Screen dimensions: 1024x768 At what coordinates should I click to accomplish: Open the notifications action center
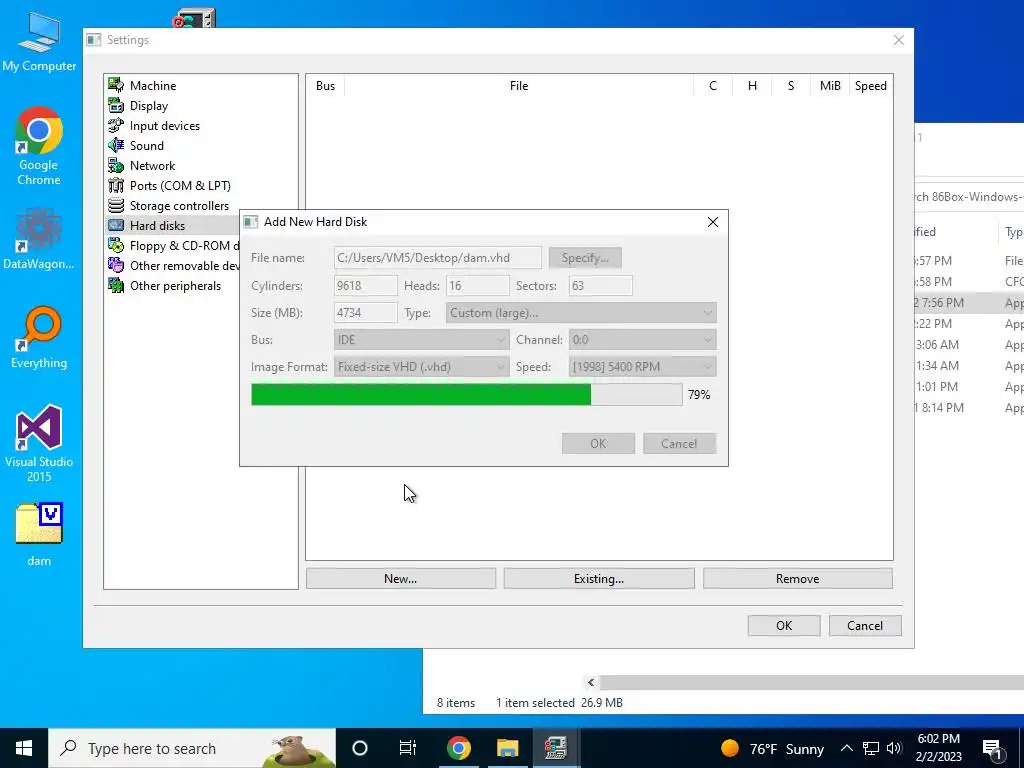(992, 748)
